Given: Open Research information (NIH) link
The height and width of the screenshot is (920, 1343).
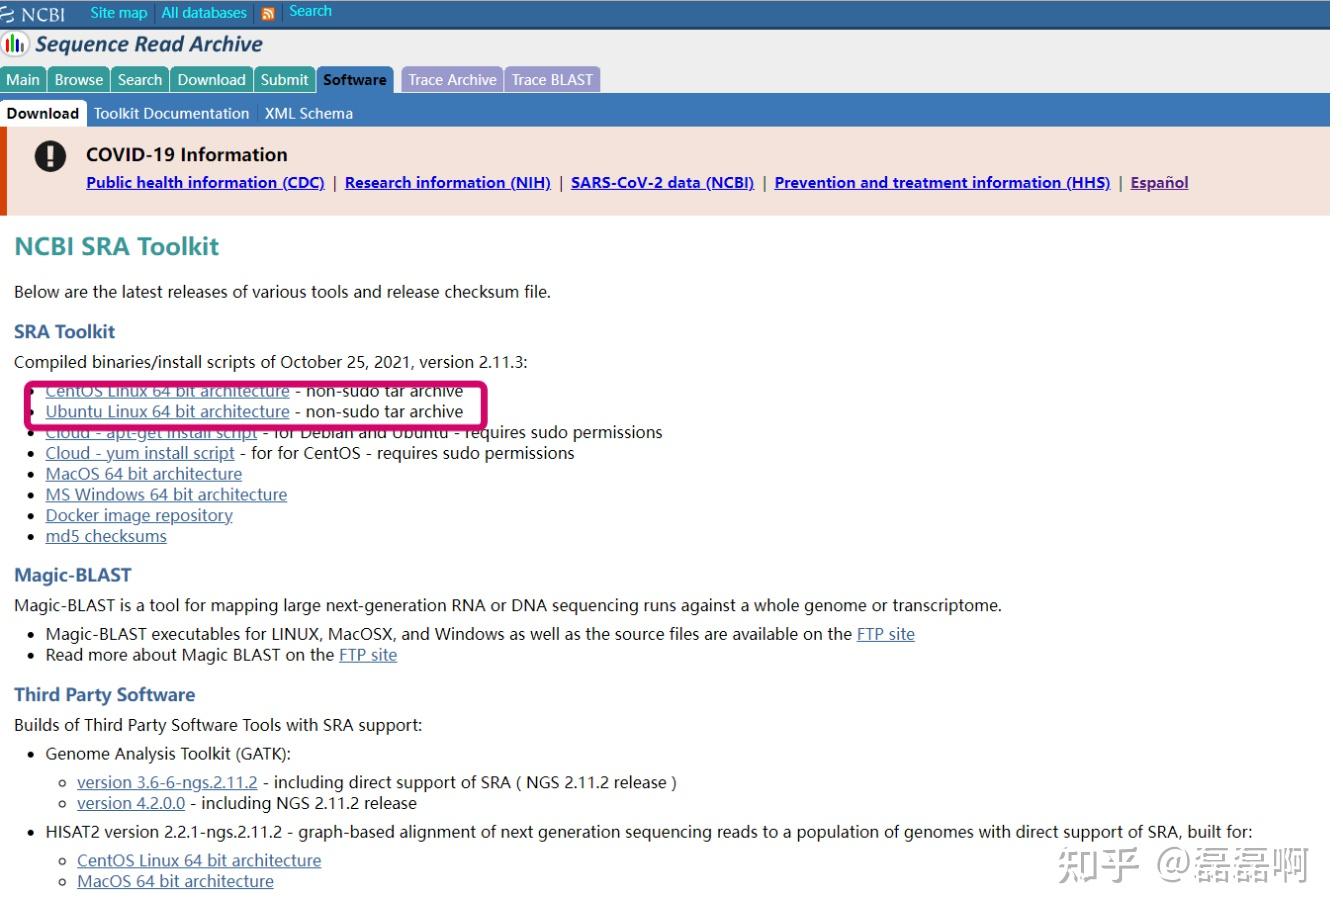Looking at the screenshot, I should (x=448, y=183).
